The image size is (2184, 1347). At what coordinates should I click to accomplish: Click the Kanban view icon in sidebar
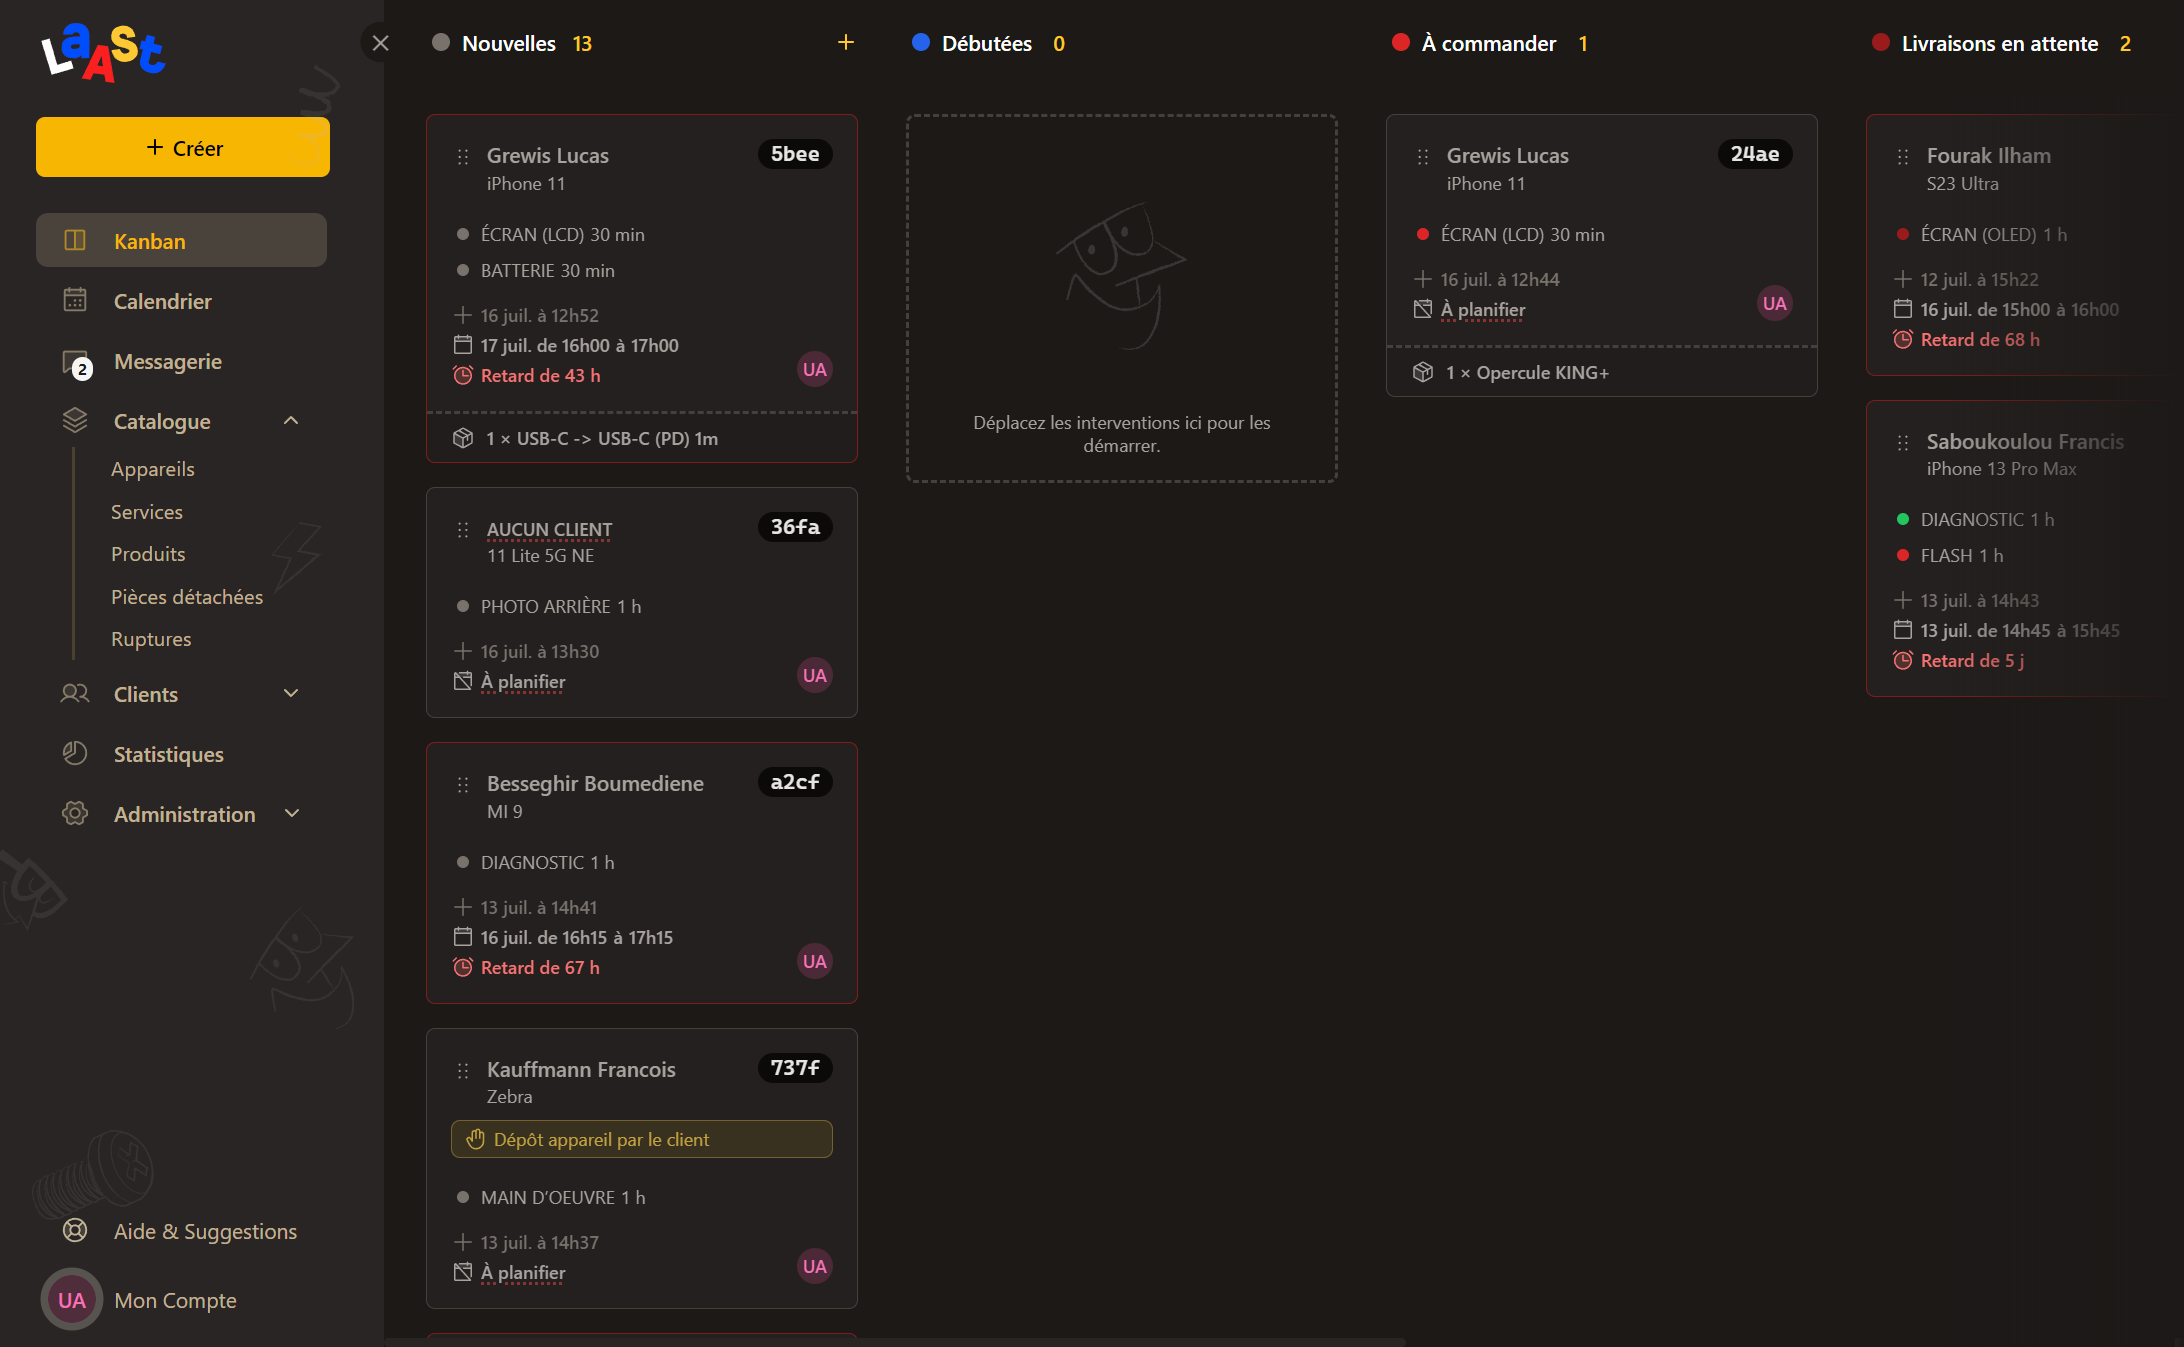[73, 239]
